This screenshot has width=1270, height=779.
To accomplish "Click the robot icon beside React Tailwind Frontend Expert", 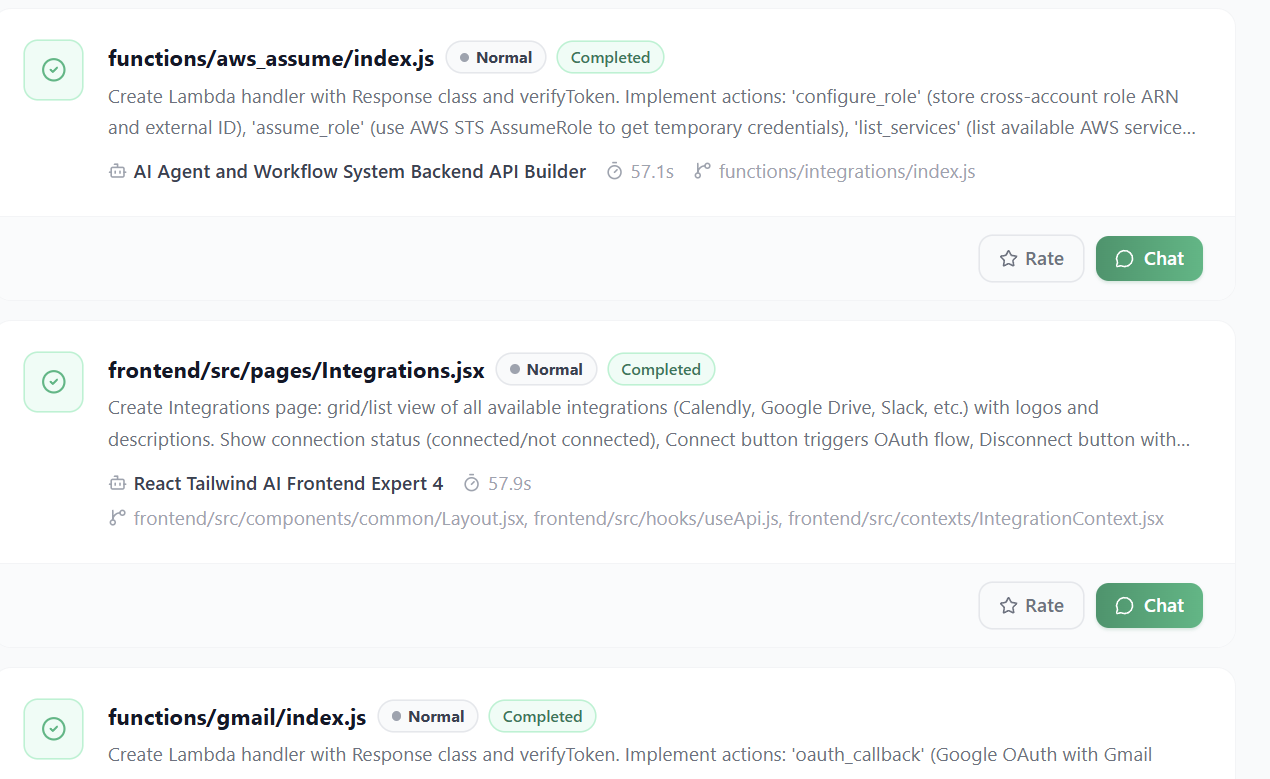I will [117, 484].
